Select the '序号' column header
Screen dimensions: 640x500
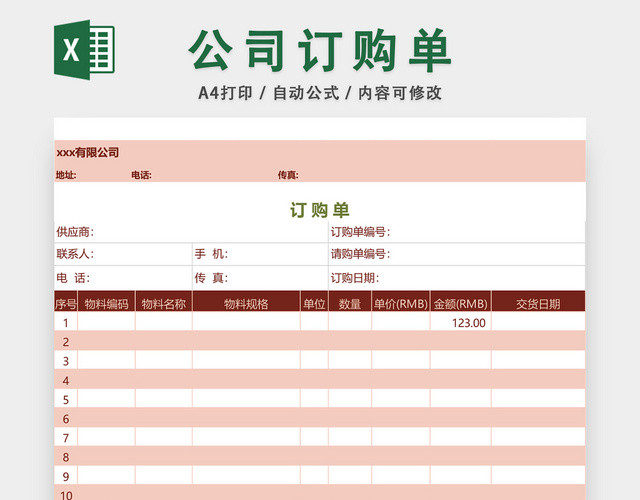coord(66,302)
